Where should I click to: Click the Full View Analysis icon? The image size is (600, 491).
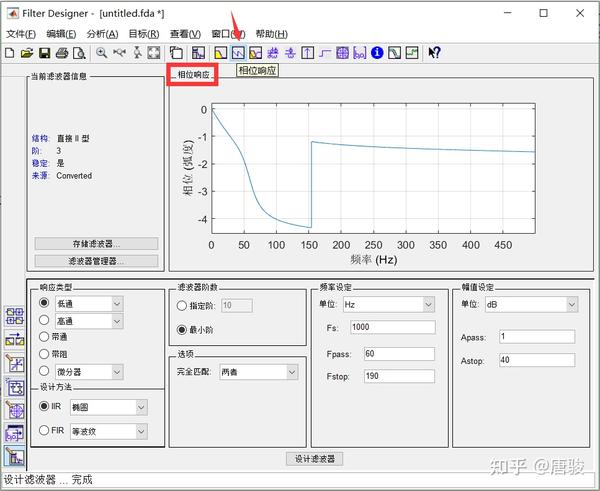(176, 53)
